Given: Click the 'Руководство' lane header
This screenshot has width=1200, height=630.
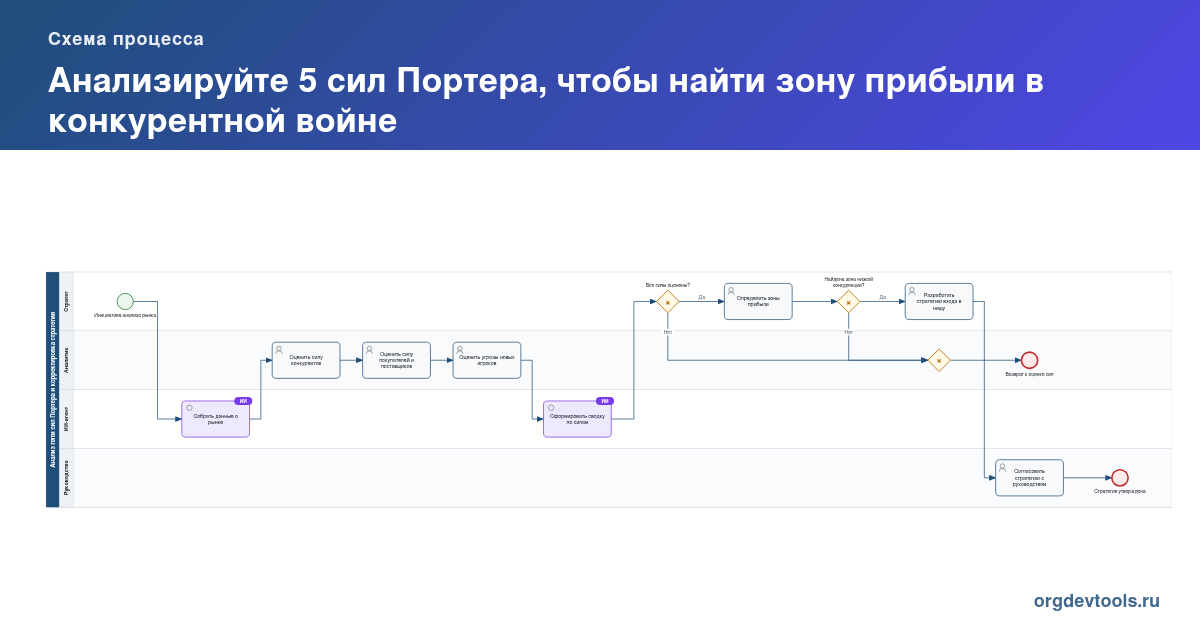Looking at the screenshot, I should click(67, 478).
